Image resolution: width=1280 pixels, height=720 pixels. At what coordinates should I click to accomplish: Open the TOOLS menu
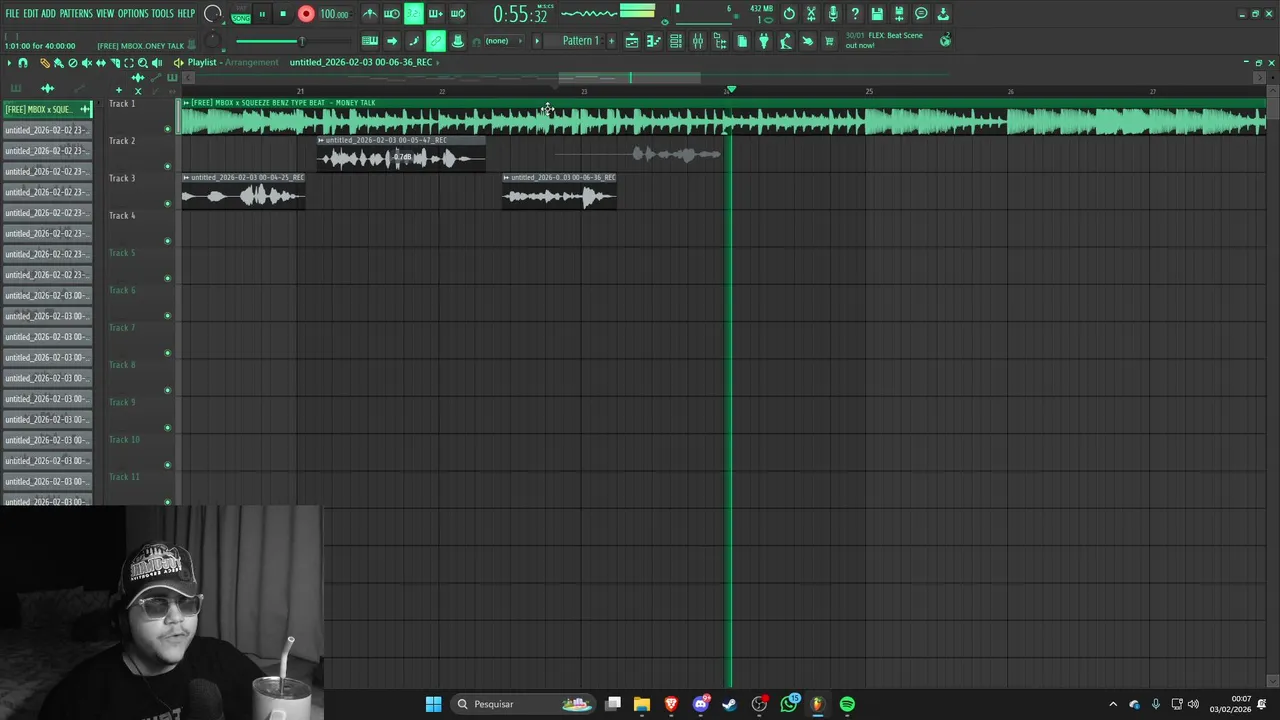coord(162,14)
